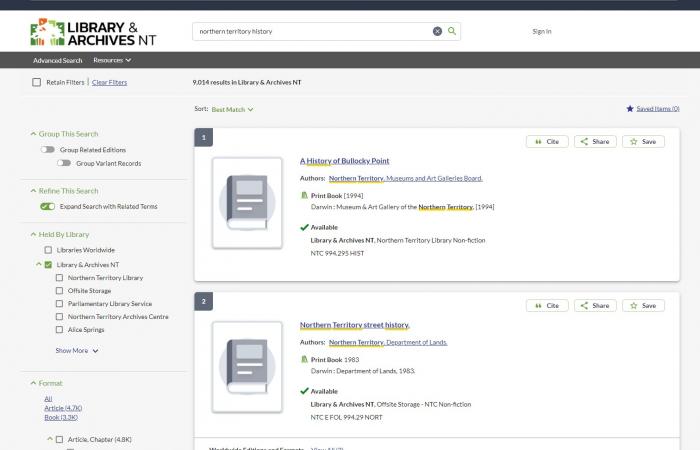
Task: Click the Print Book icon for Northern Territory street history
Action: pos(304,359)
